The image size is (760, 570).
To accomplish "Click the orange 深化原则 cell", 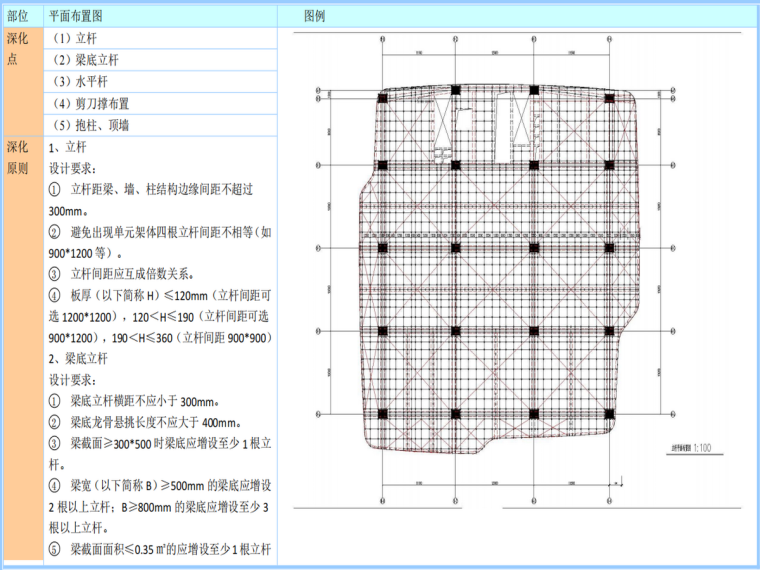I will [22, 350].
